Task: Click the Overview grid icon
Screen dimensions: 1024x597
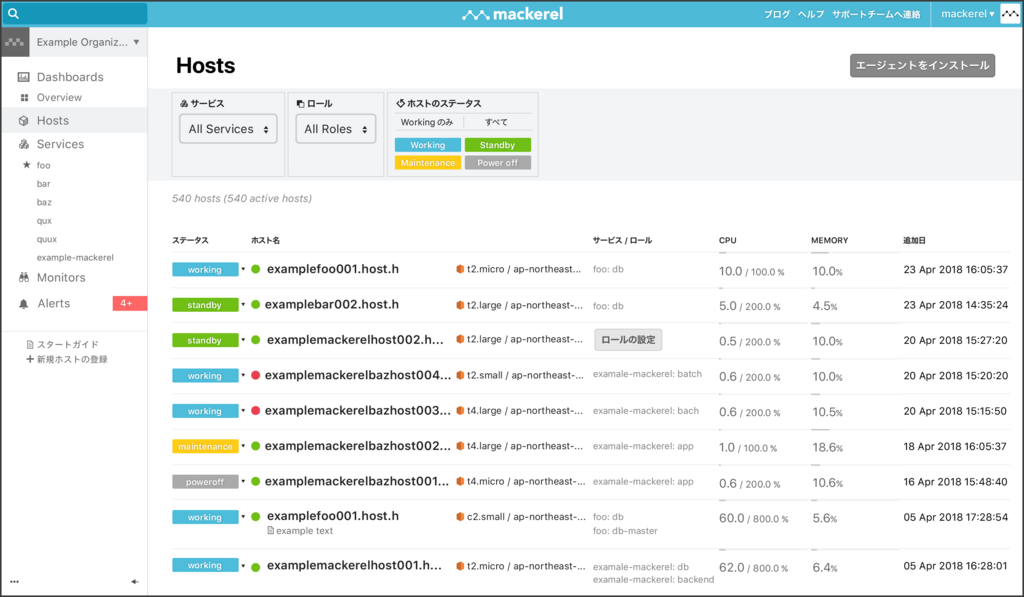Action: pyautogui.click(x=24, y=97)
